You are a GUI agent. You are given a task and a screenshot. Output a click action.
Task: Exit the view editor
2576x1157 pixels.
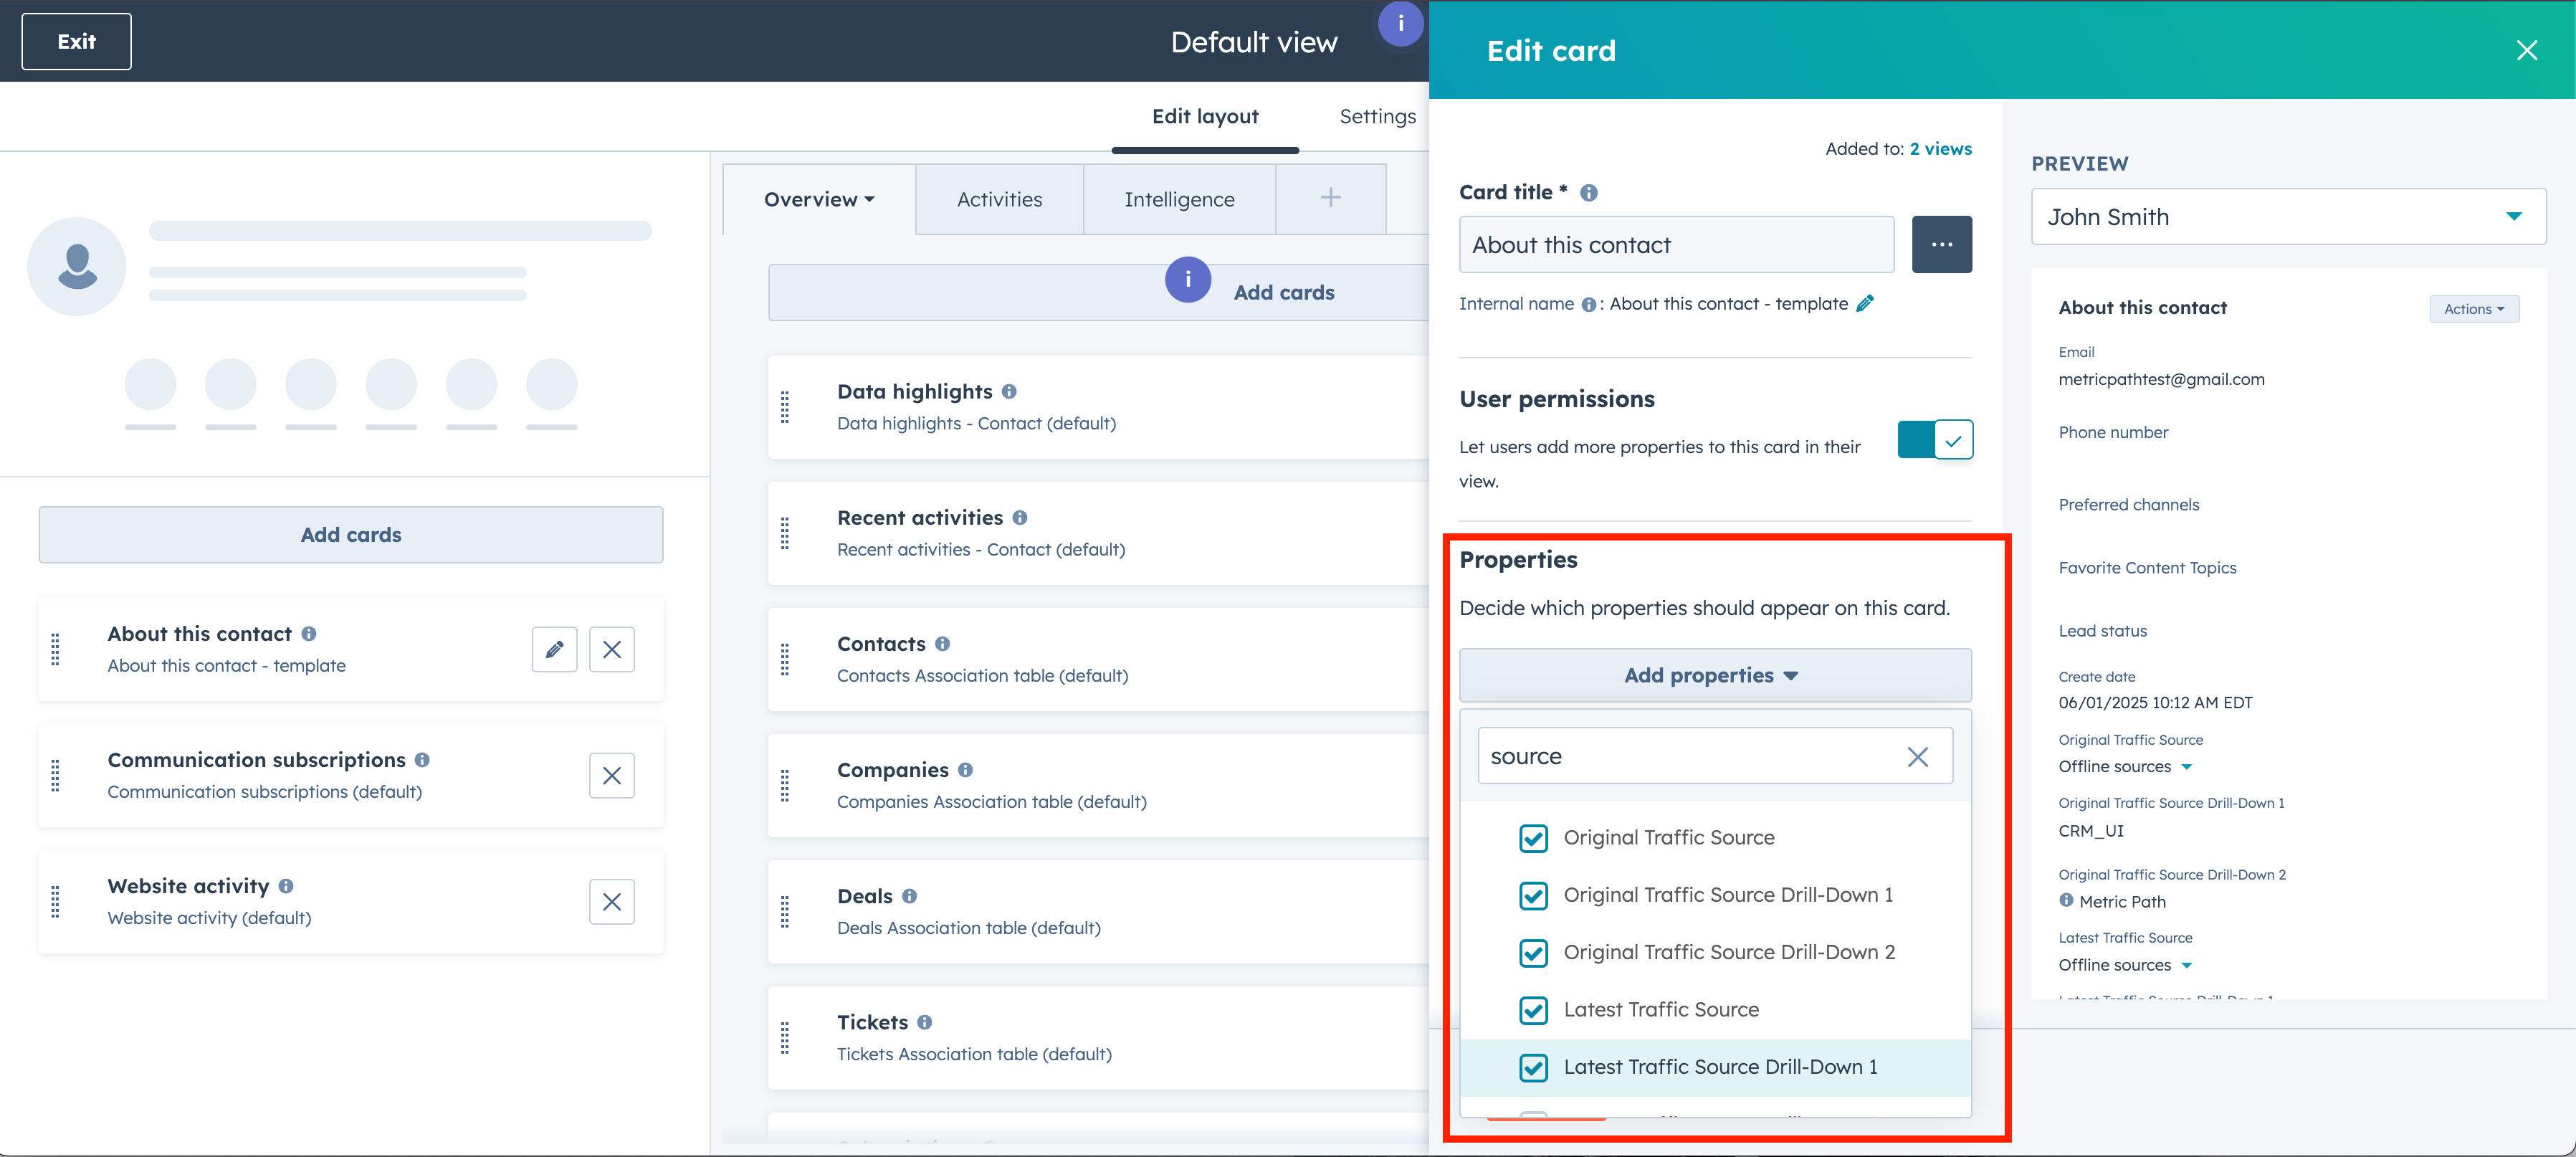76,42
